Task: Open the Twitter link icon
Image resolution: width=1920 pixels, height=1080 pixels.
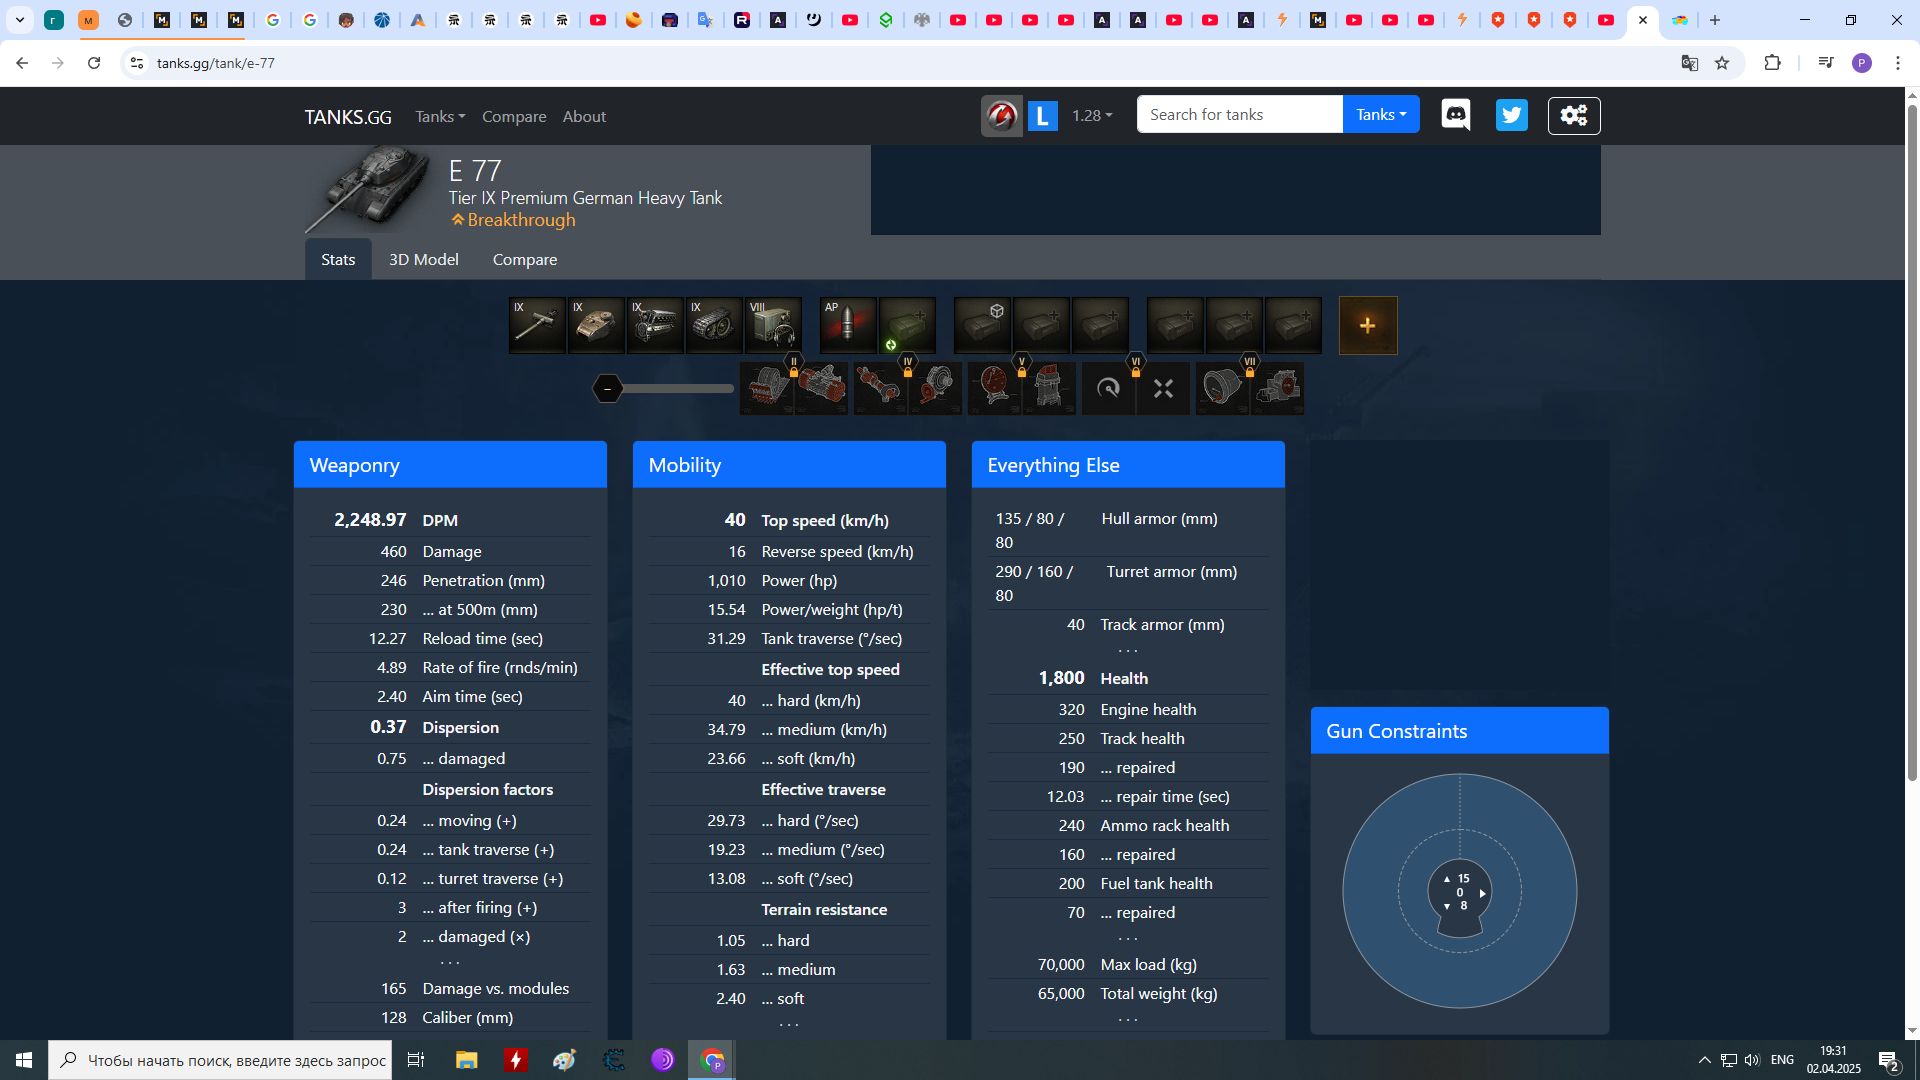Action: coord(1512,115)
